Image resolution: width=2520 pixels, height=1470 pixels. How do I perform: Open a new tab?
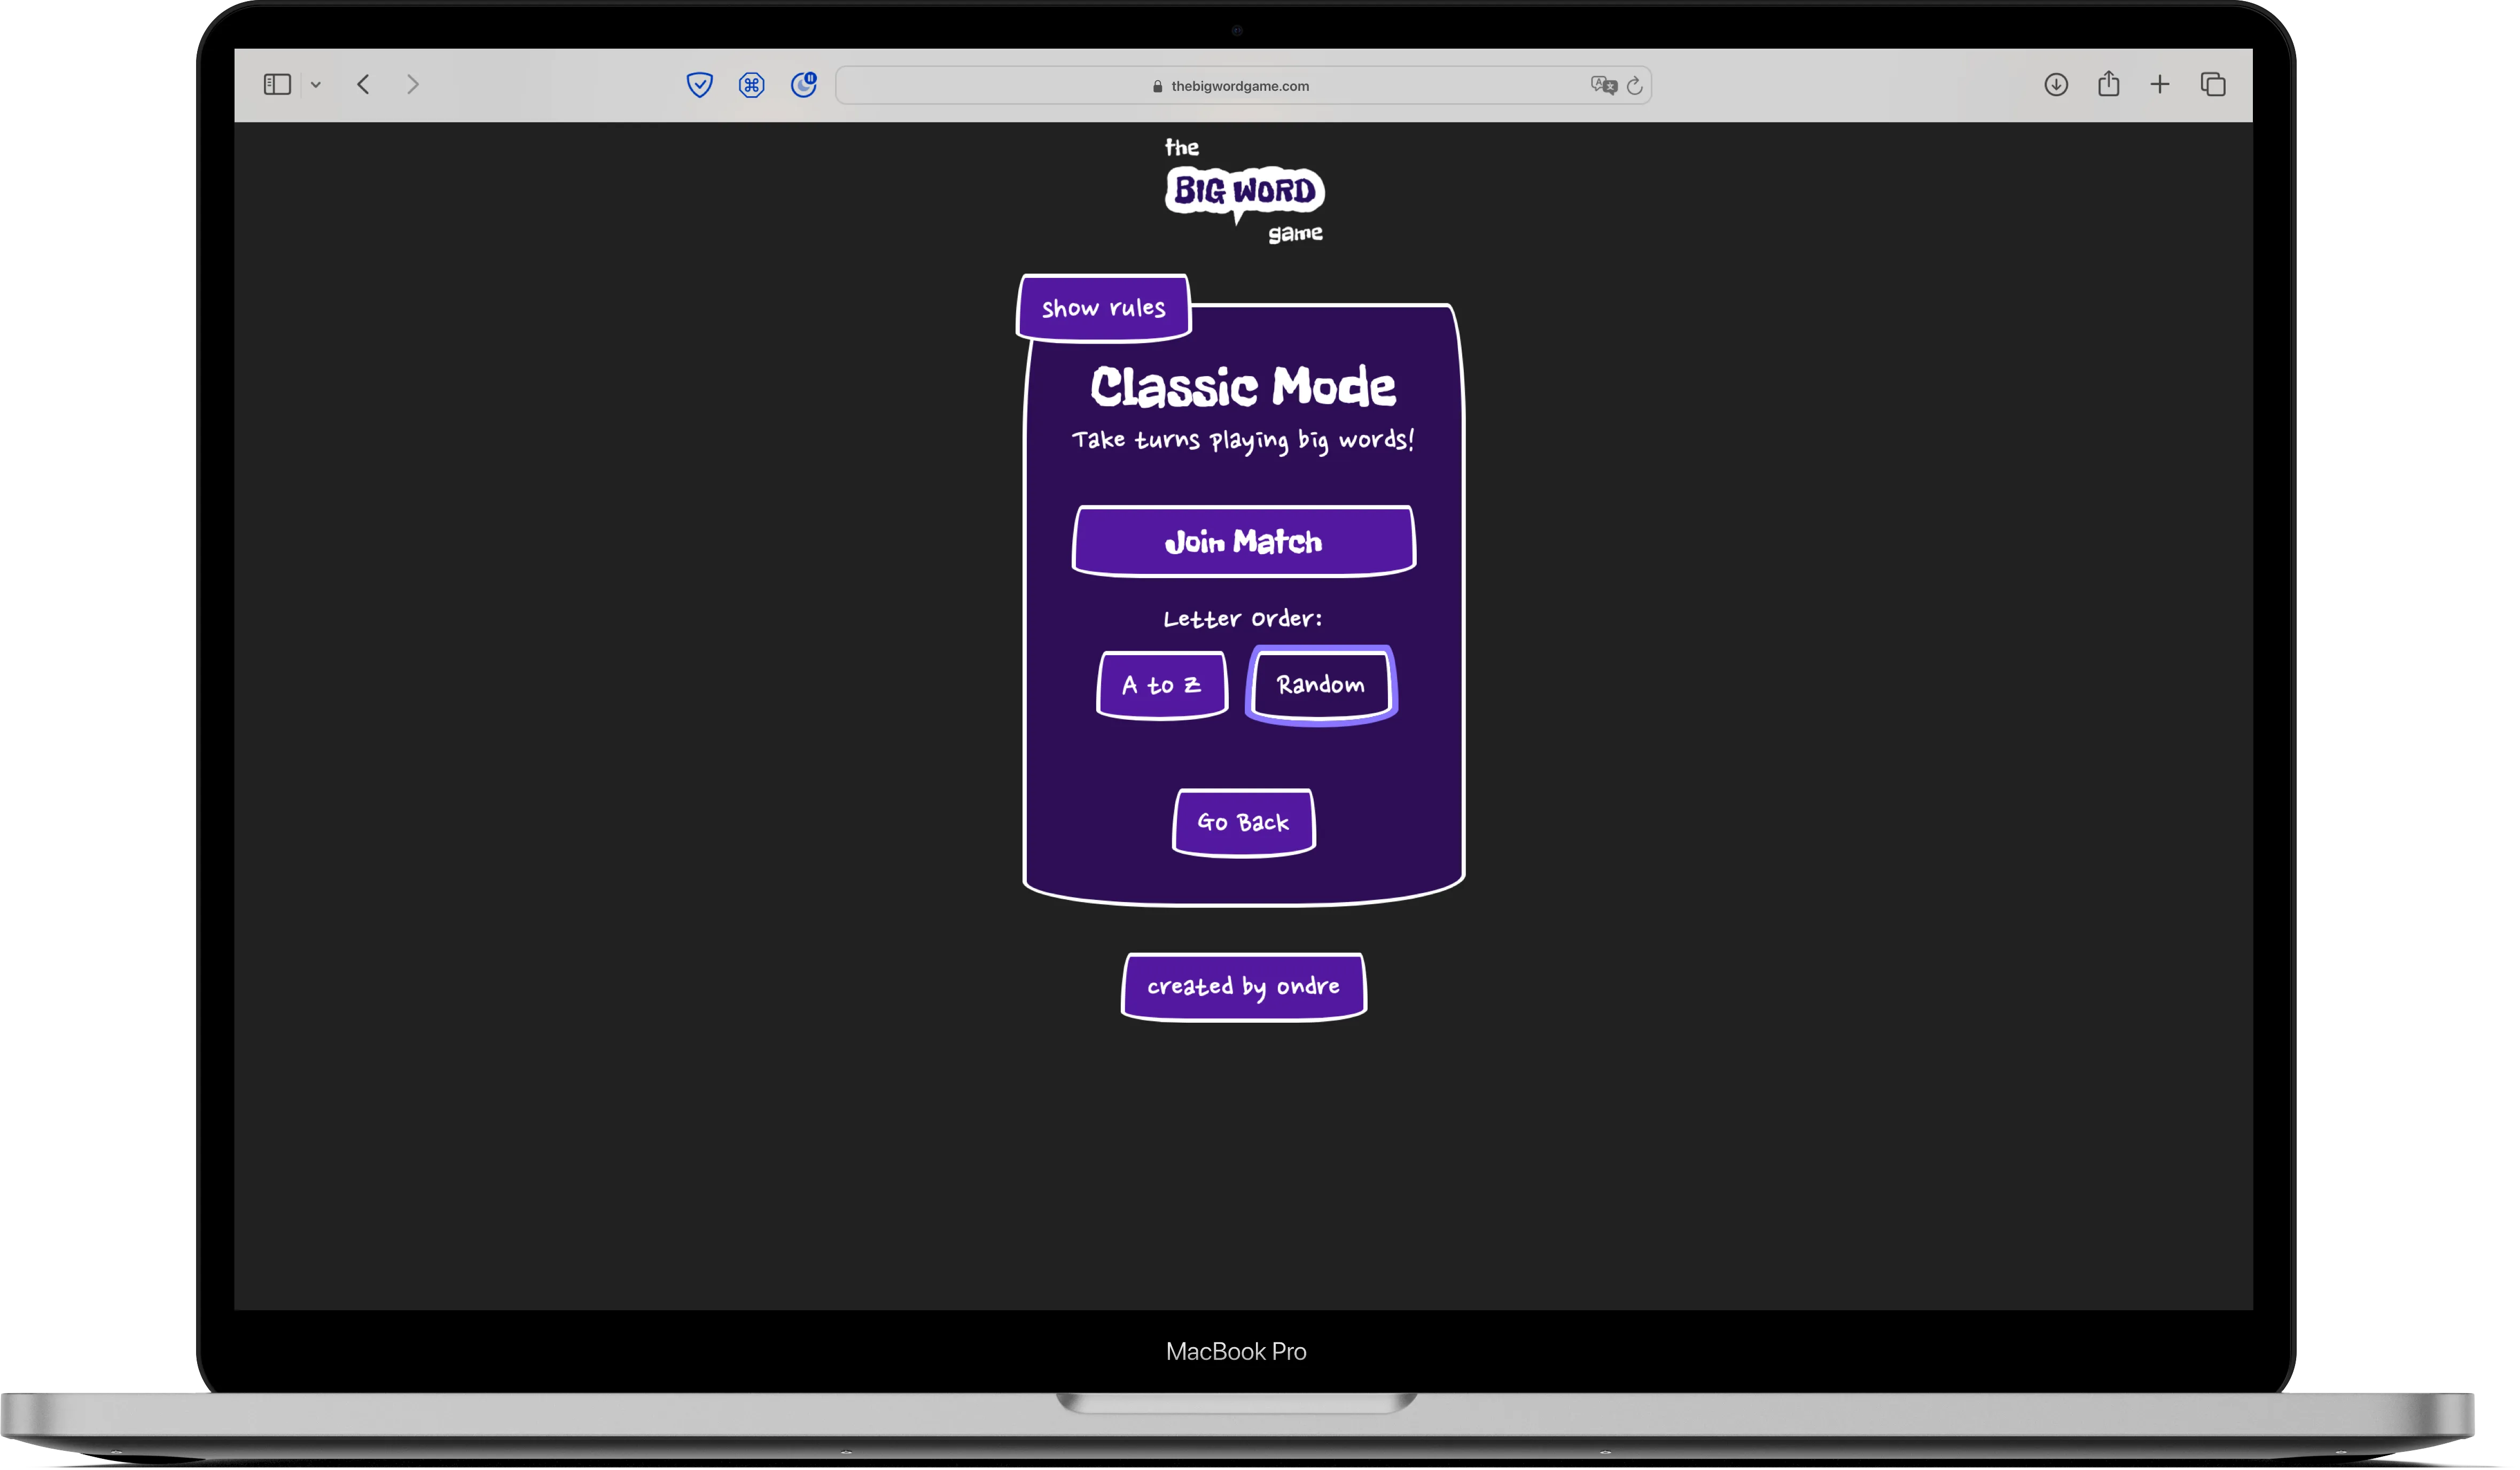(2160, 85)
